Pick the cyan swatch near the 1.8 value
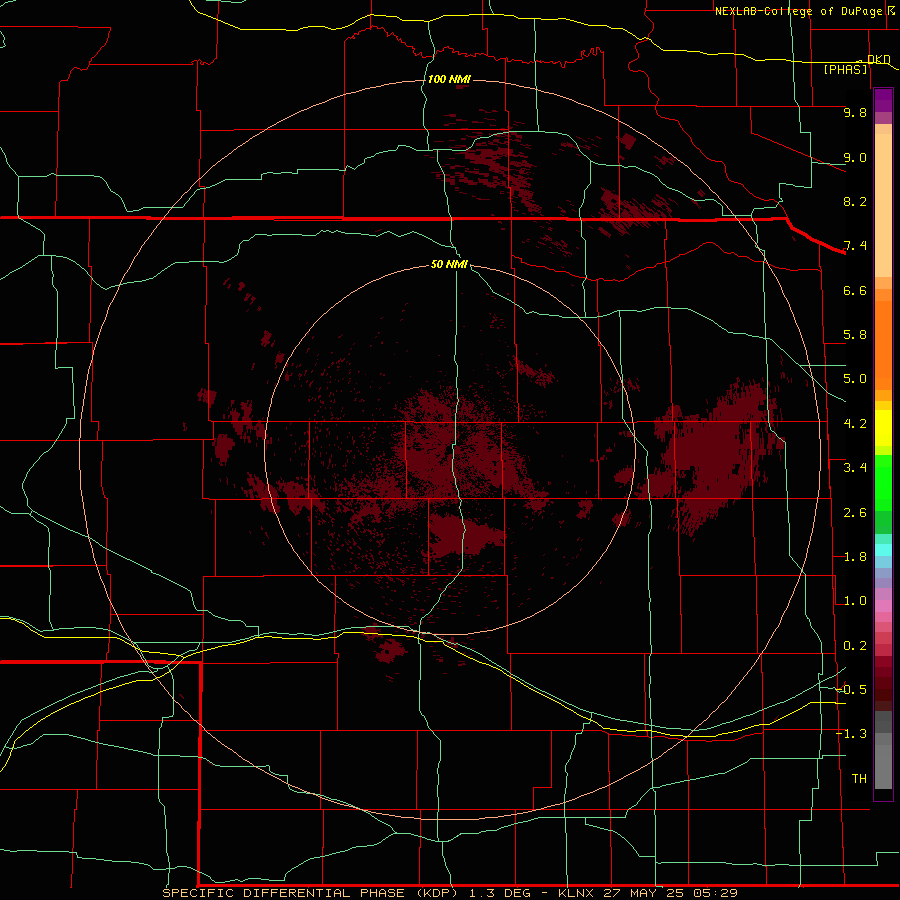 [x=883, y=550]
